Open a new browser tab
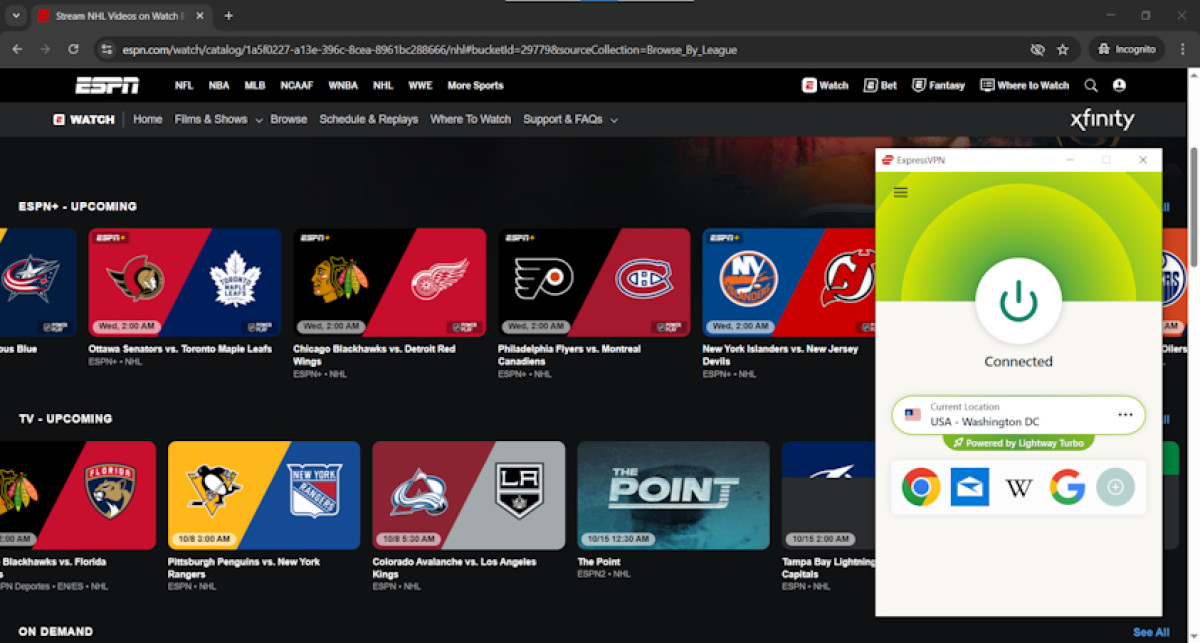 click(x=229, y=16)
